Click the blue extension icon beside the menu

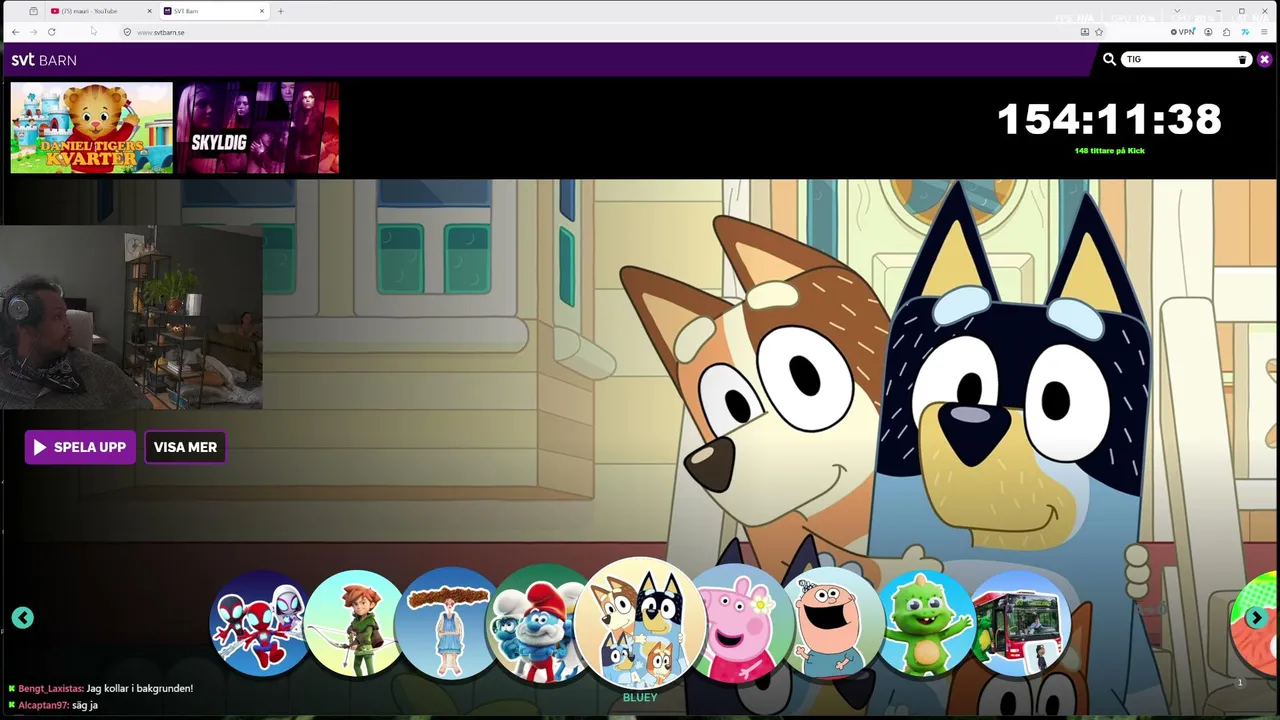(1245, 32)
